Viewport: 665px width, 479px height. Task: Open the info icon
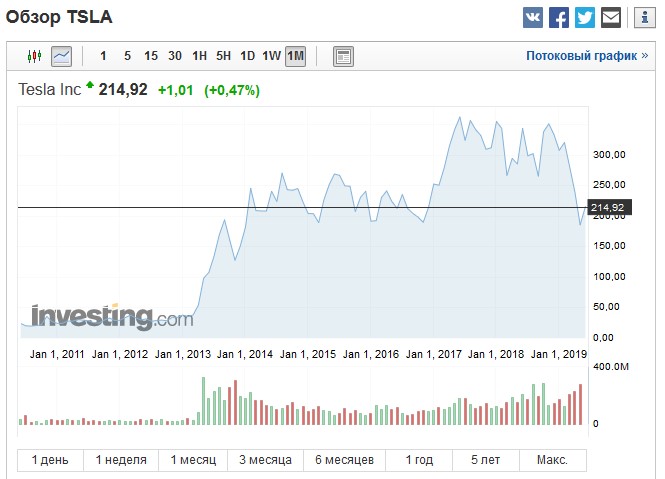point(642,17)
